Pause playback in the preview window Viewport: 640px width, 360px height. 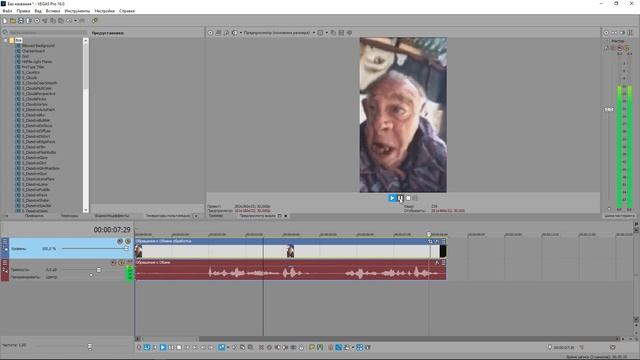(x=400, y=198)
